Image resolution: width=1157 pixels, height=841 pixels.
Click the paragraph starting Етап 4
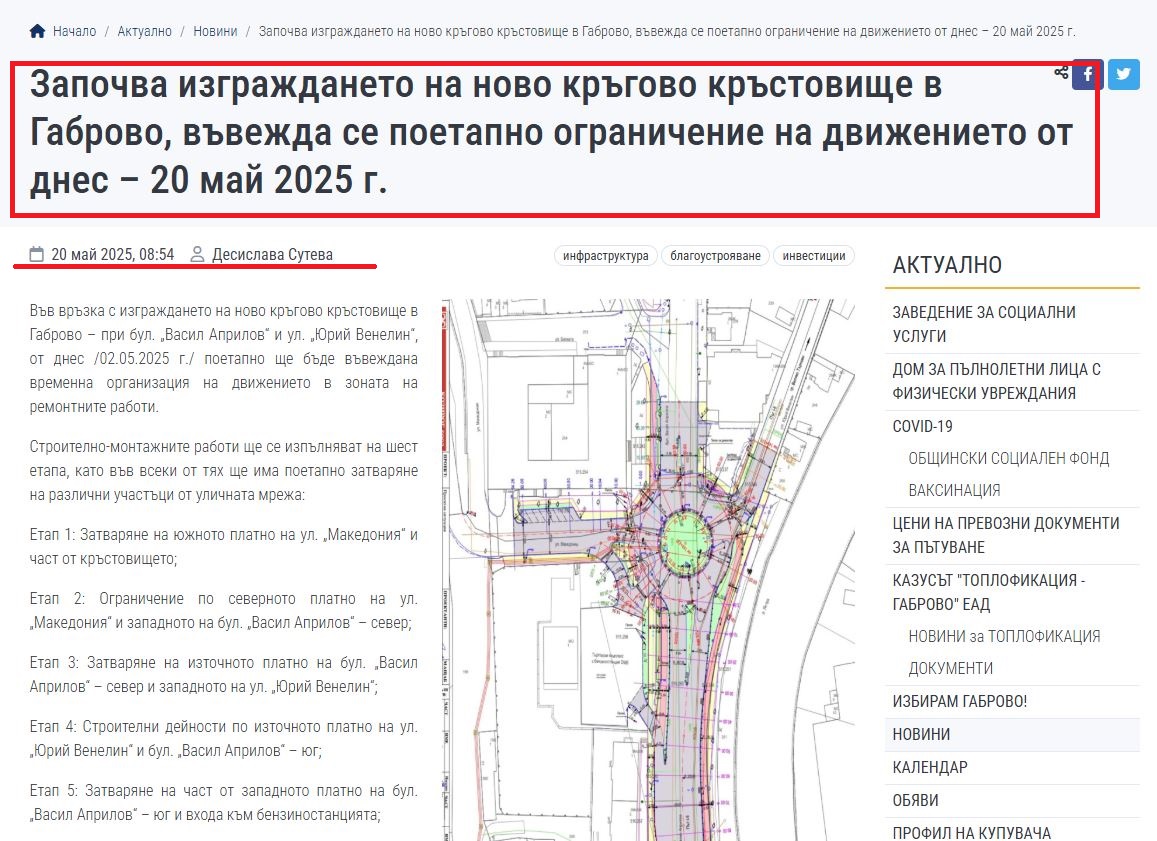224,738
